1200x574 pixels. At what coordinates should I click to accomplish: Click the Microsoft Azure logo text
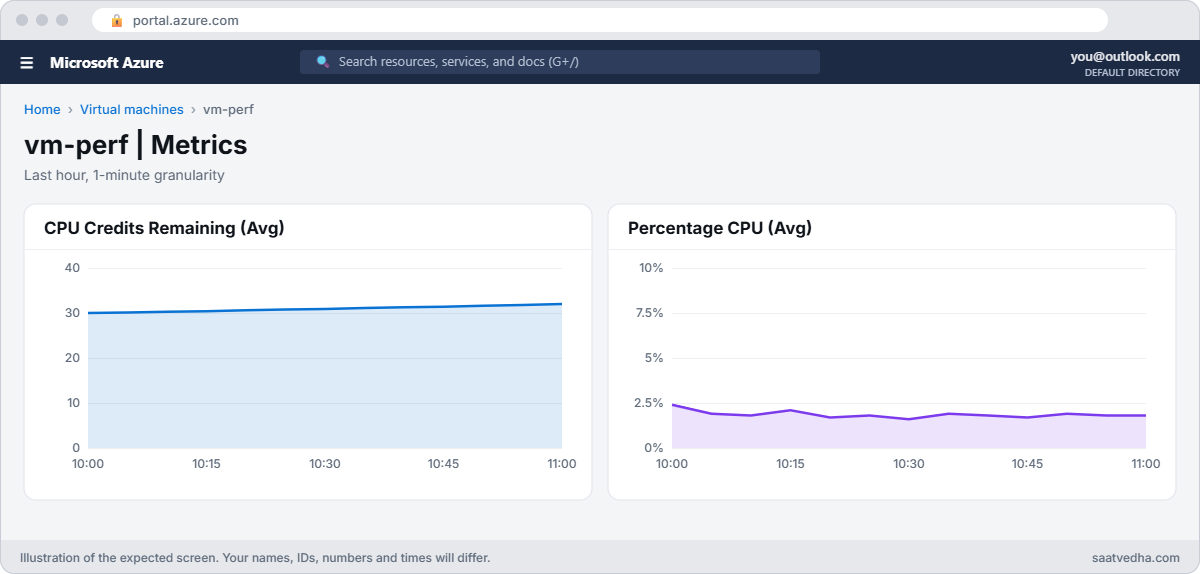click(107, 62)
